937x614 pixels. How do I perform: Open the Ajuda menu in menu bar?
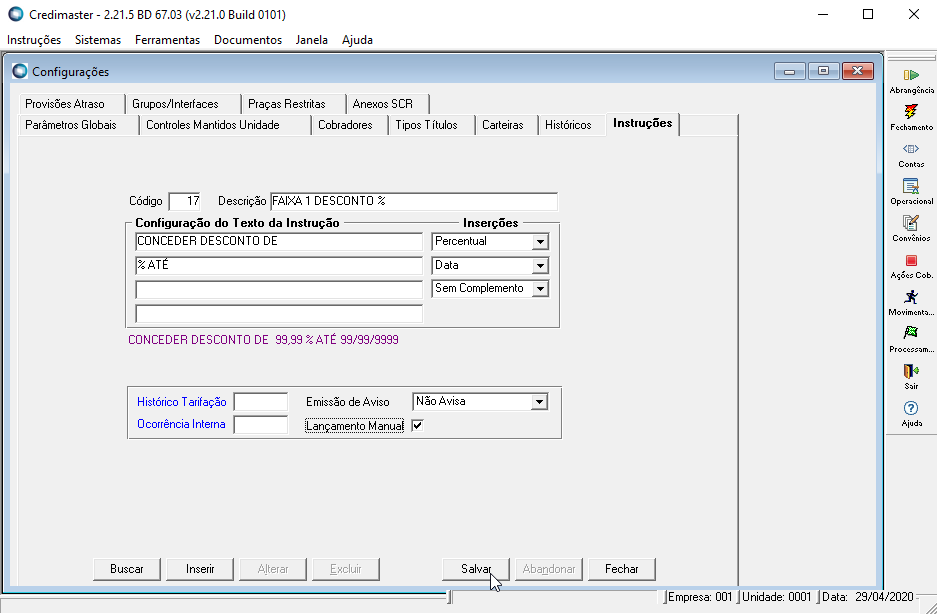click(357, 40)
